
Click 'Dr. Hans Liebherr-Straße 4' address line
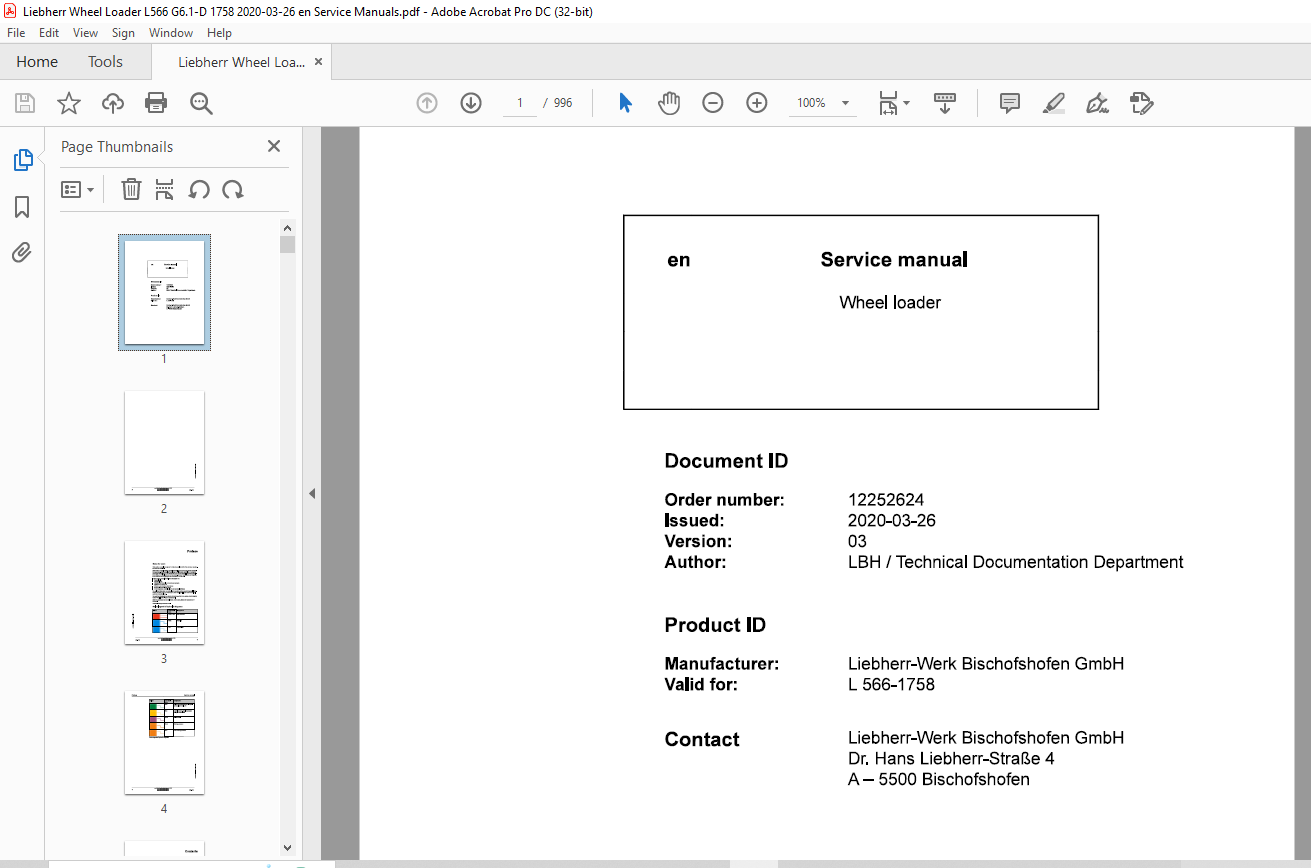tap(951, 759)
